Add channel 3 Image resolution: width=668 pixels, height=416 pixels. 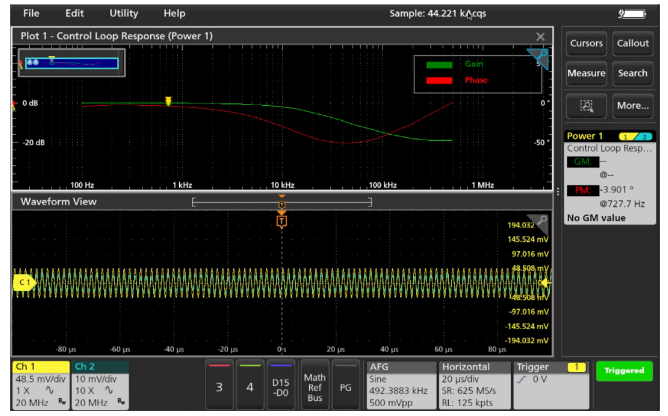pyautogui.click(x=219, y=385)
